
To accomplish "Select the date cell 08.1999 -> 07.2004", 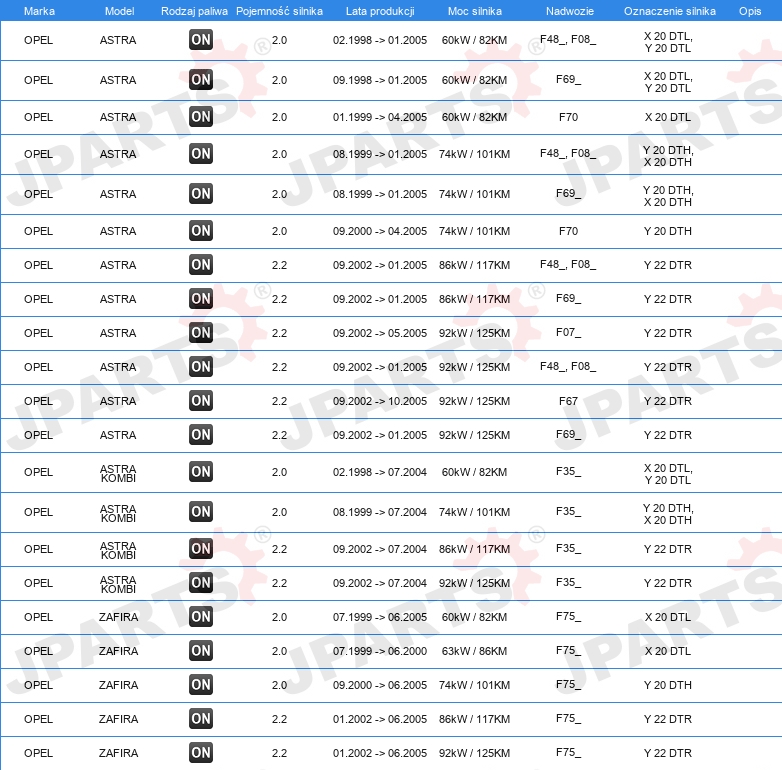I will tap(380, 512).
